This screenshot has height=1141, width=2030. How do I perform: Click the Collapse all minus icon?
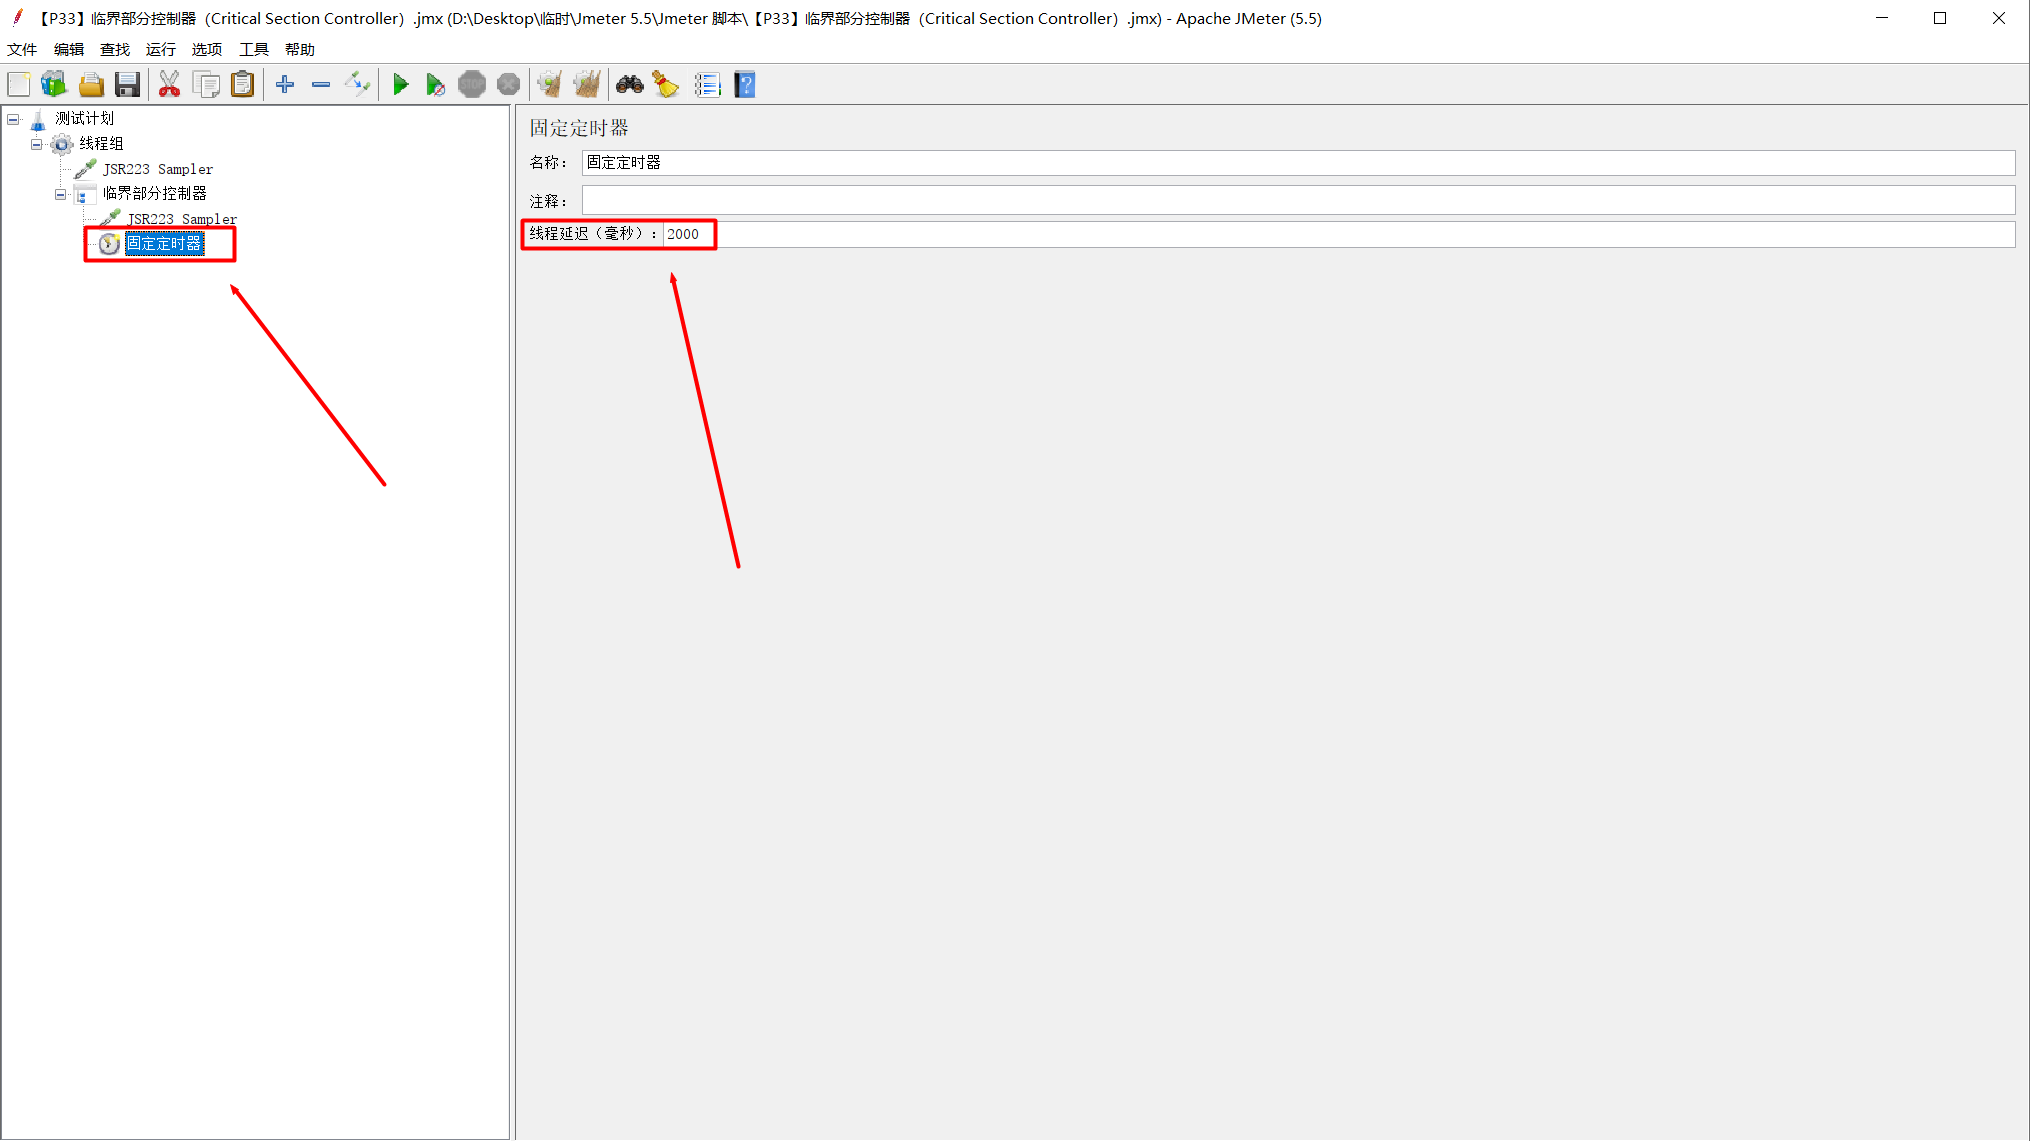point(321,85)
